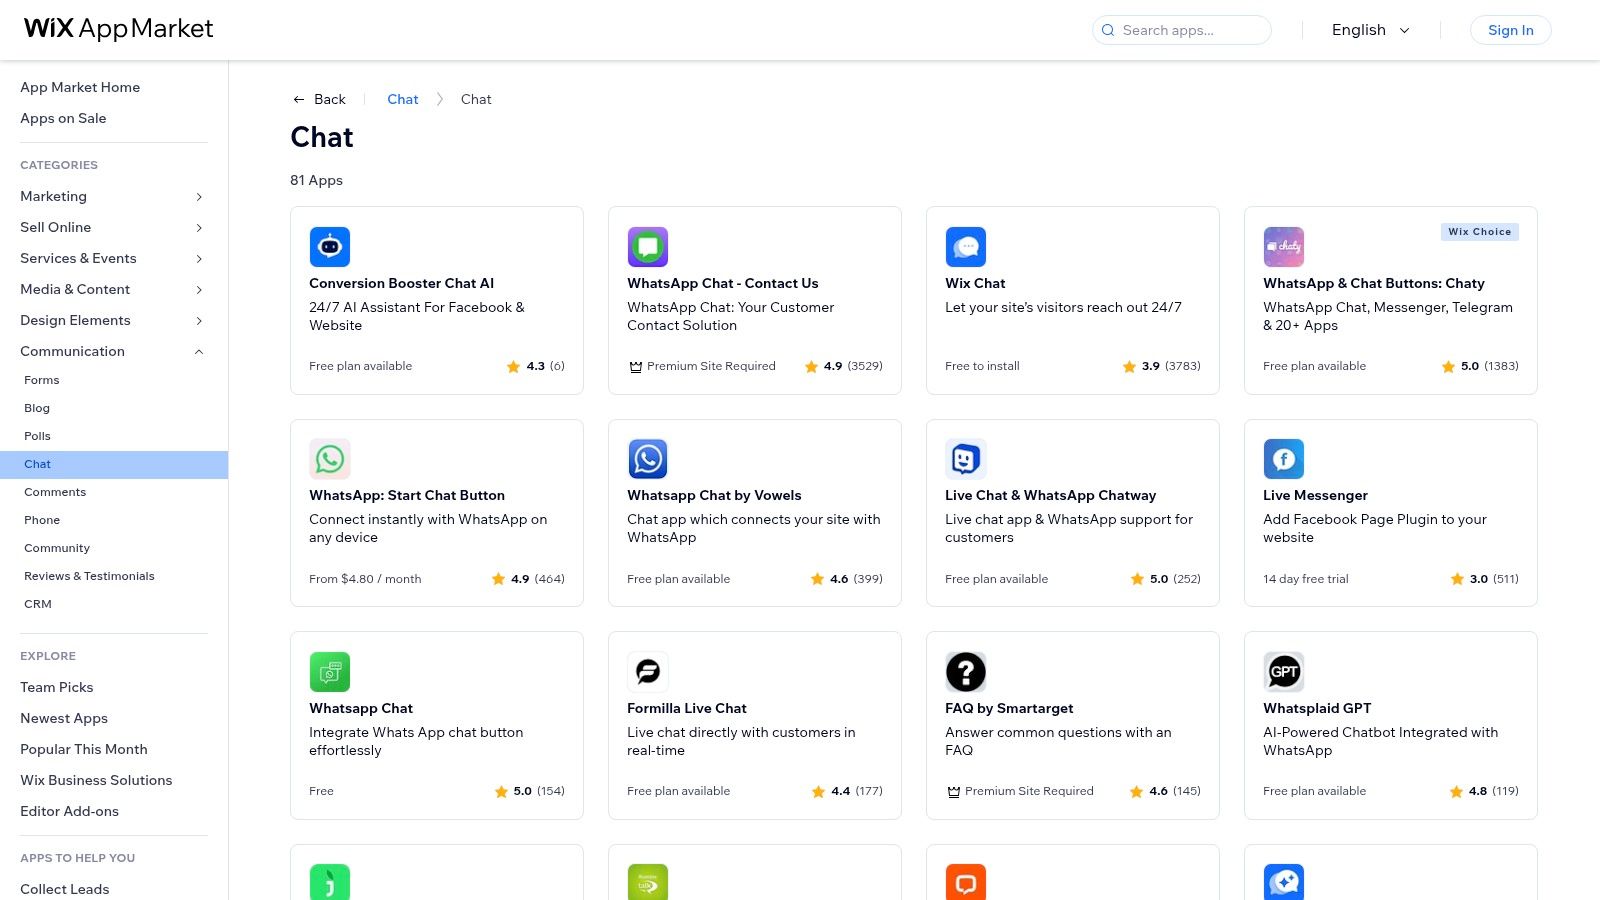Image resolution: width=1600 pixels, height=900 pixels.
Task: Follow the Back link above the breadcrumb
Action: pyautogui.click(x=319, y=99)
